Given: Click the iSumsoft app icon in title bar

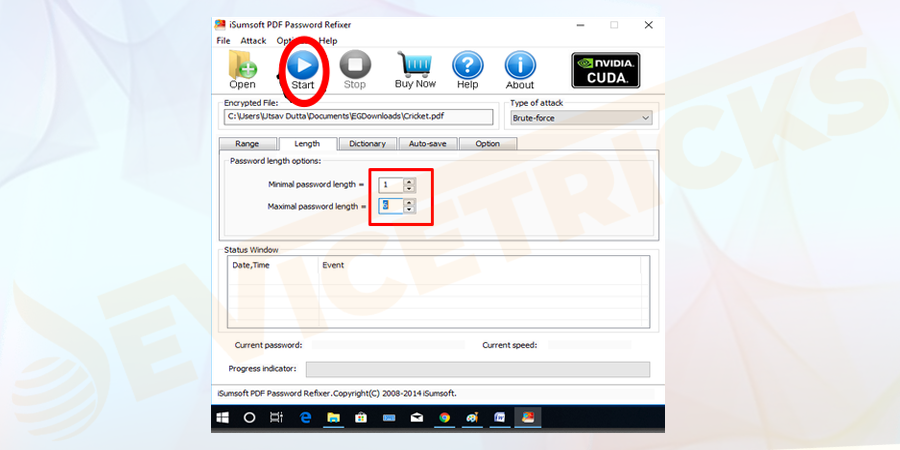Looking at the screenshot, I should pos(220,25).
